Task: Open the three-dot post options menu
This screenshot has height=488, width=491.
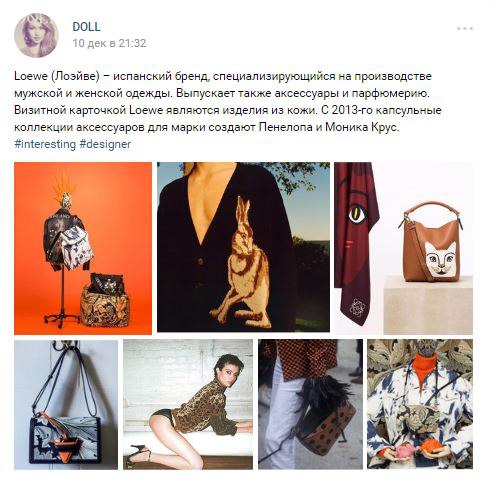Action: [465, 29]
